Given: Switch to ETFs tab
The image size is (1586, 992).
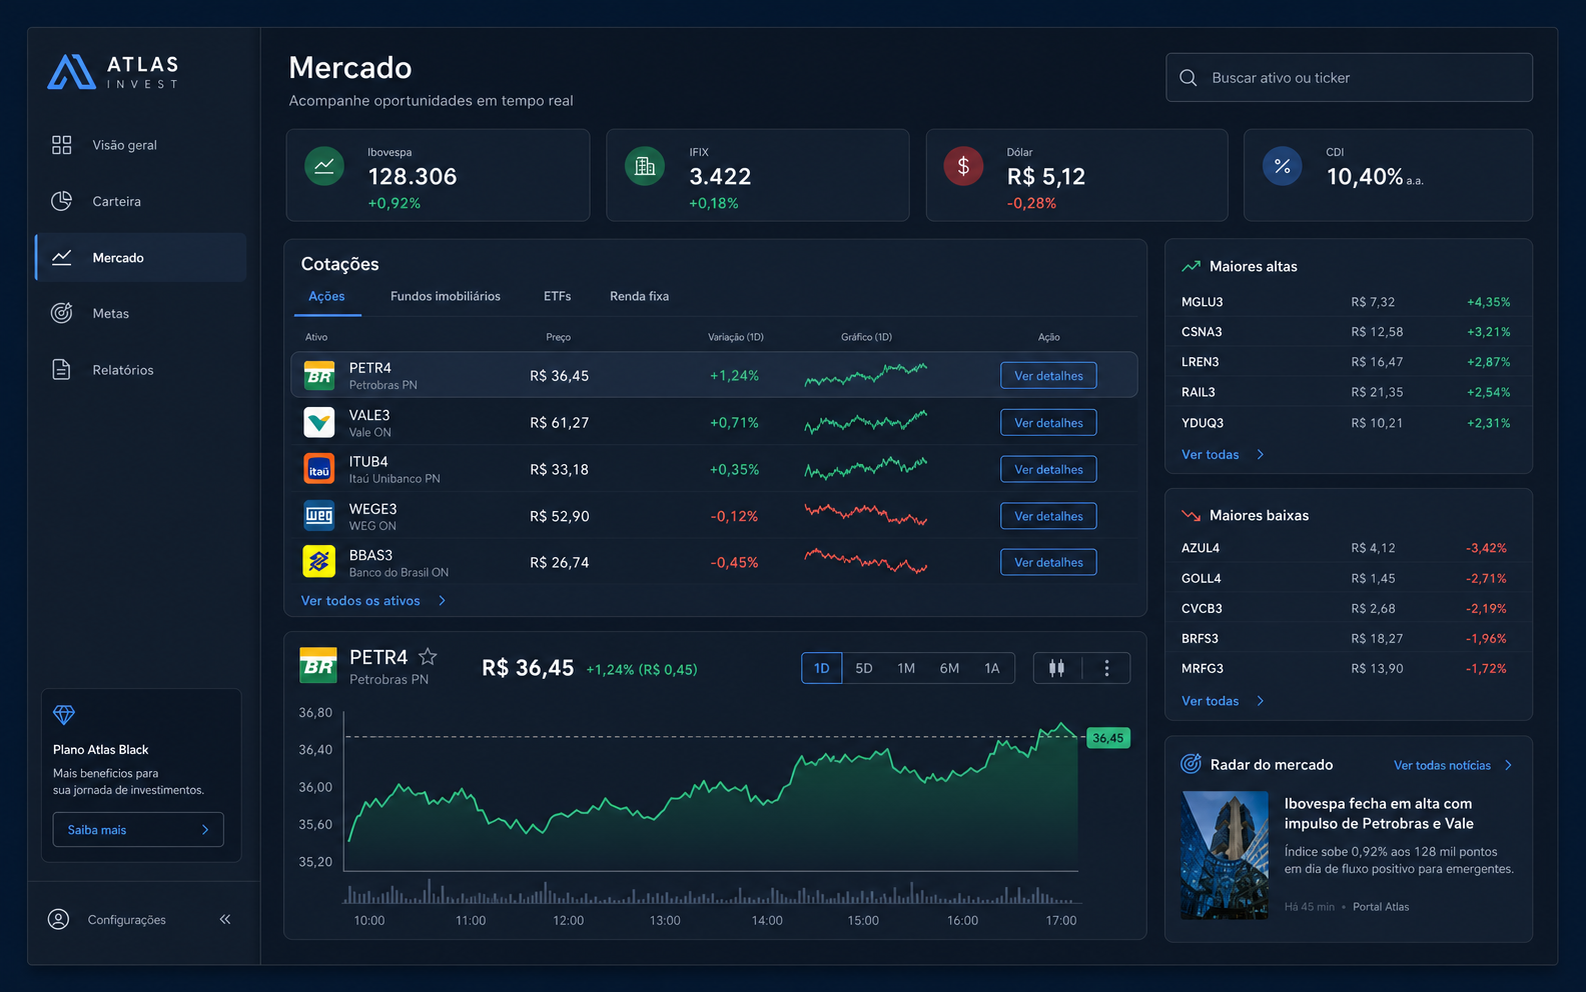Looking at the screenshot, I should (x=557, y=297).
